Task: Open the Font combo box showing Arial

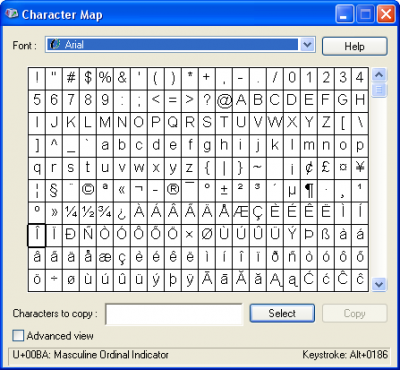Action: [x=180, y=45]
